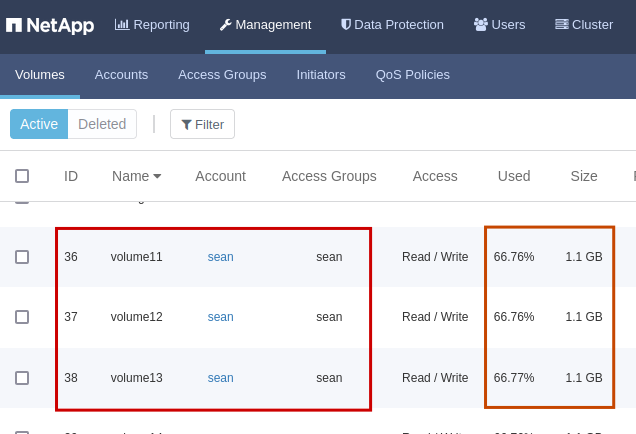The height and width of the screenshot is (434, 636).
Task: Click the Management wrench icon
Action: pos(226,25)
